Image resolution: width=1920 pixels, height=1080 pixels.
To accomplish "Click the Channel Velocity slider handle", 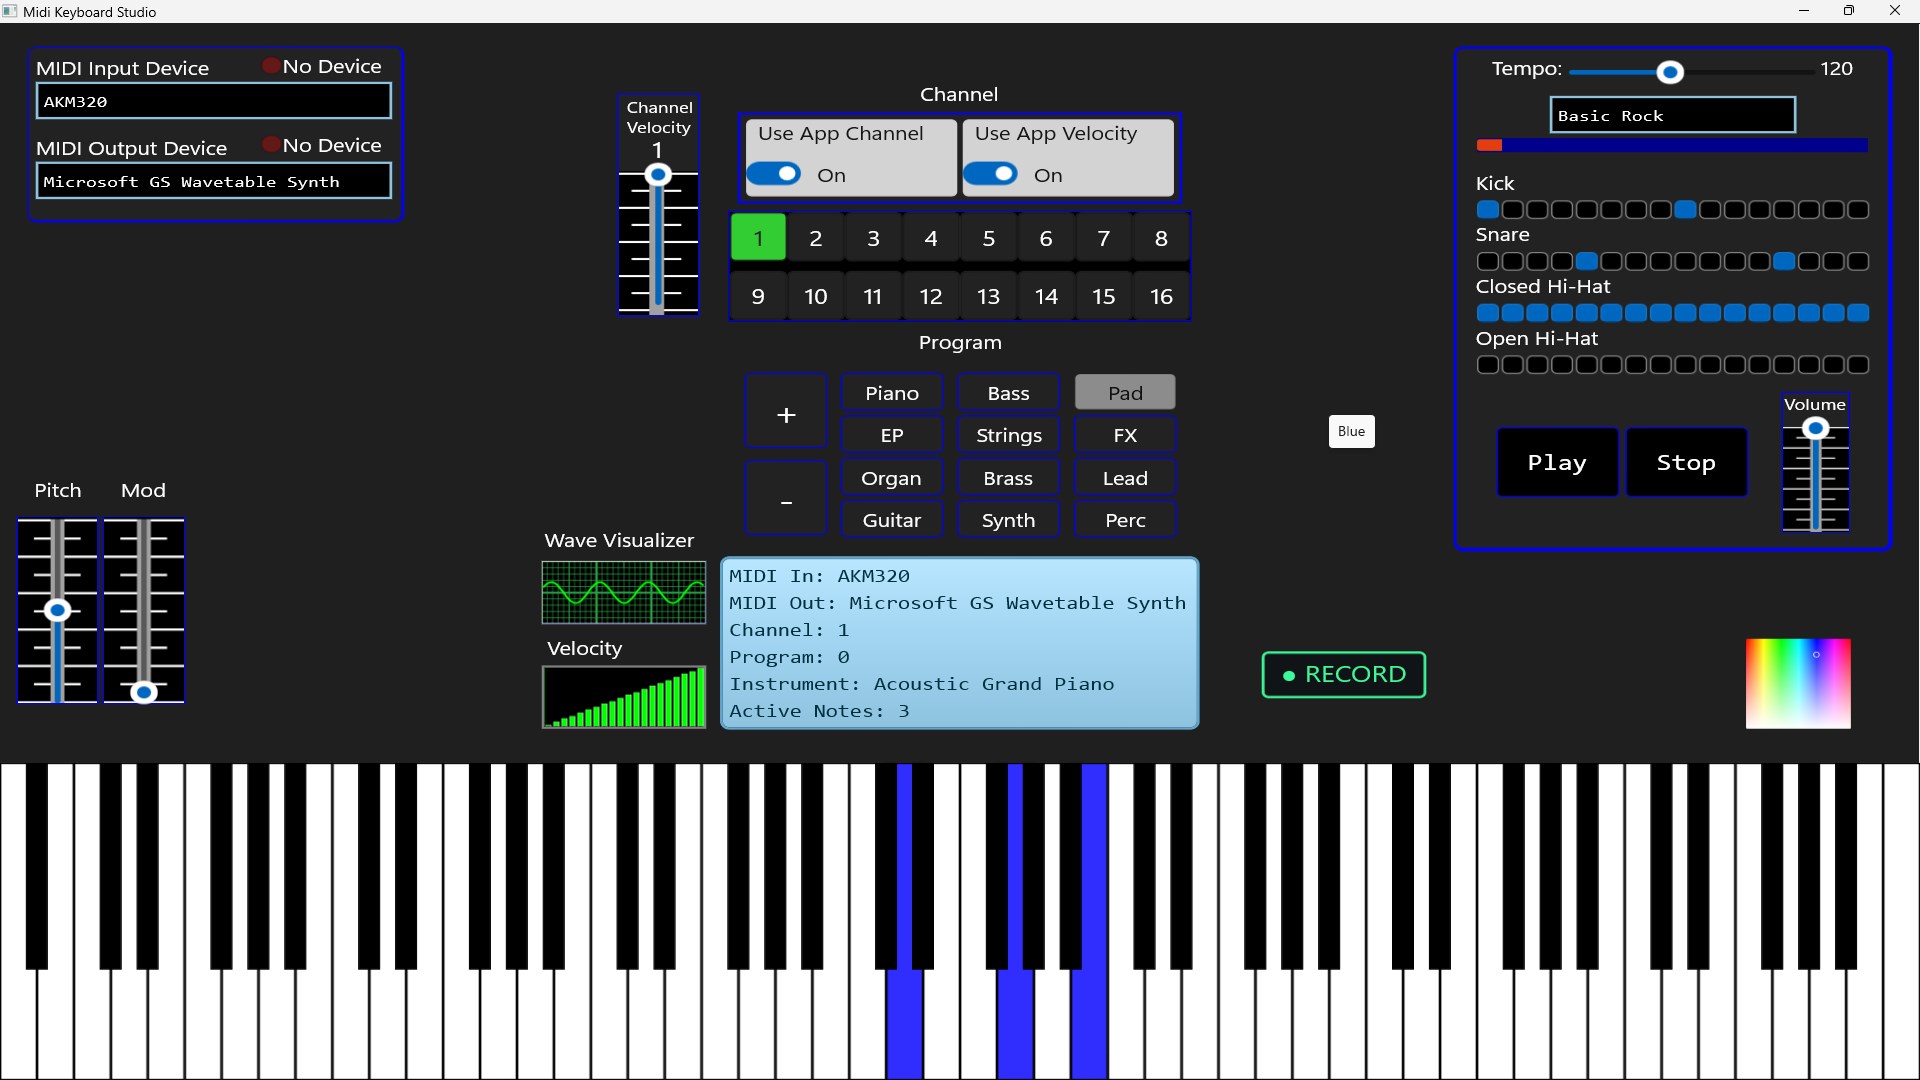I will pyautogui.click(x=657, y=175).
